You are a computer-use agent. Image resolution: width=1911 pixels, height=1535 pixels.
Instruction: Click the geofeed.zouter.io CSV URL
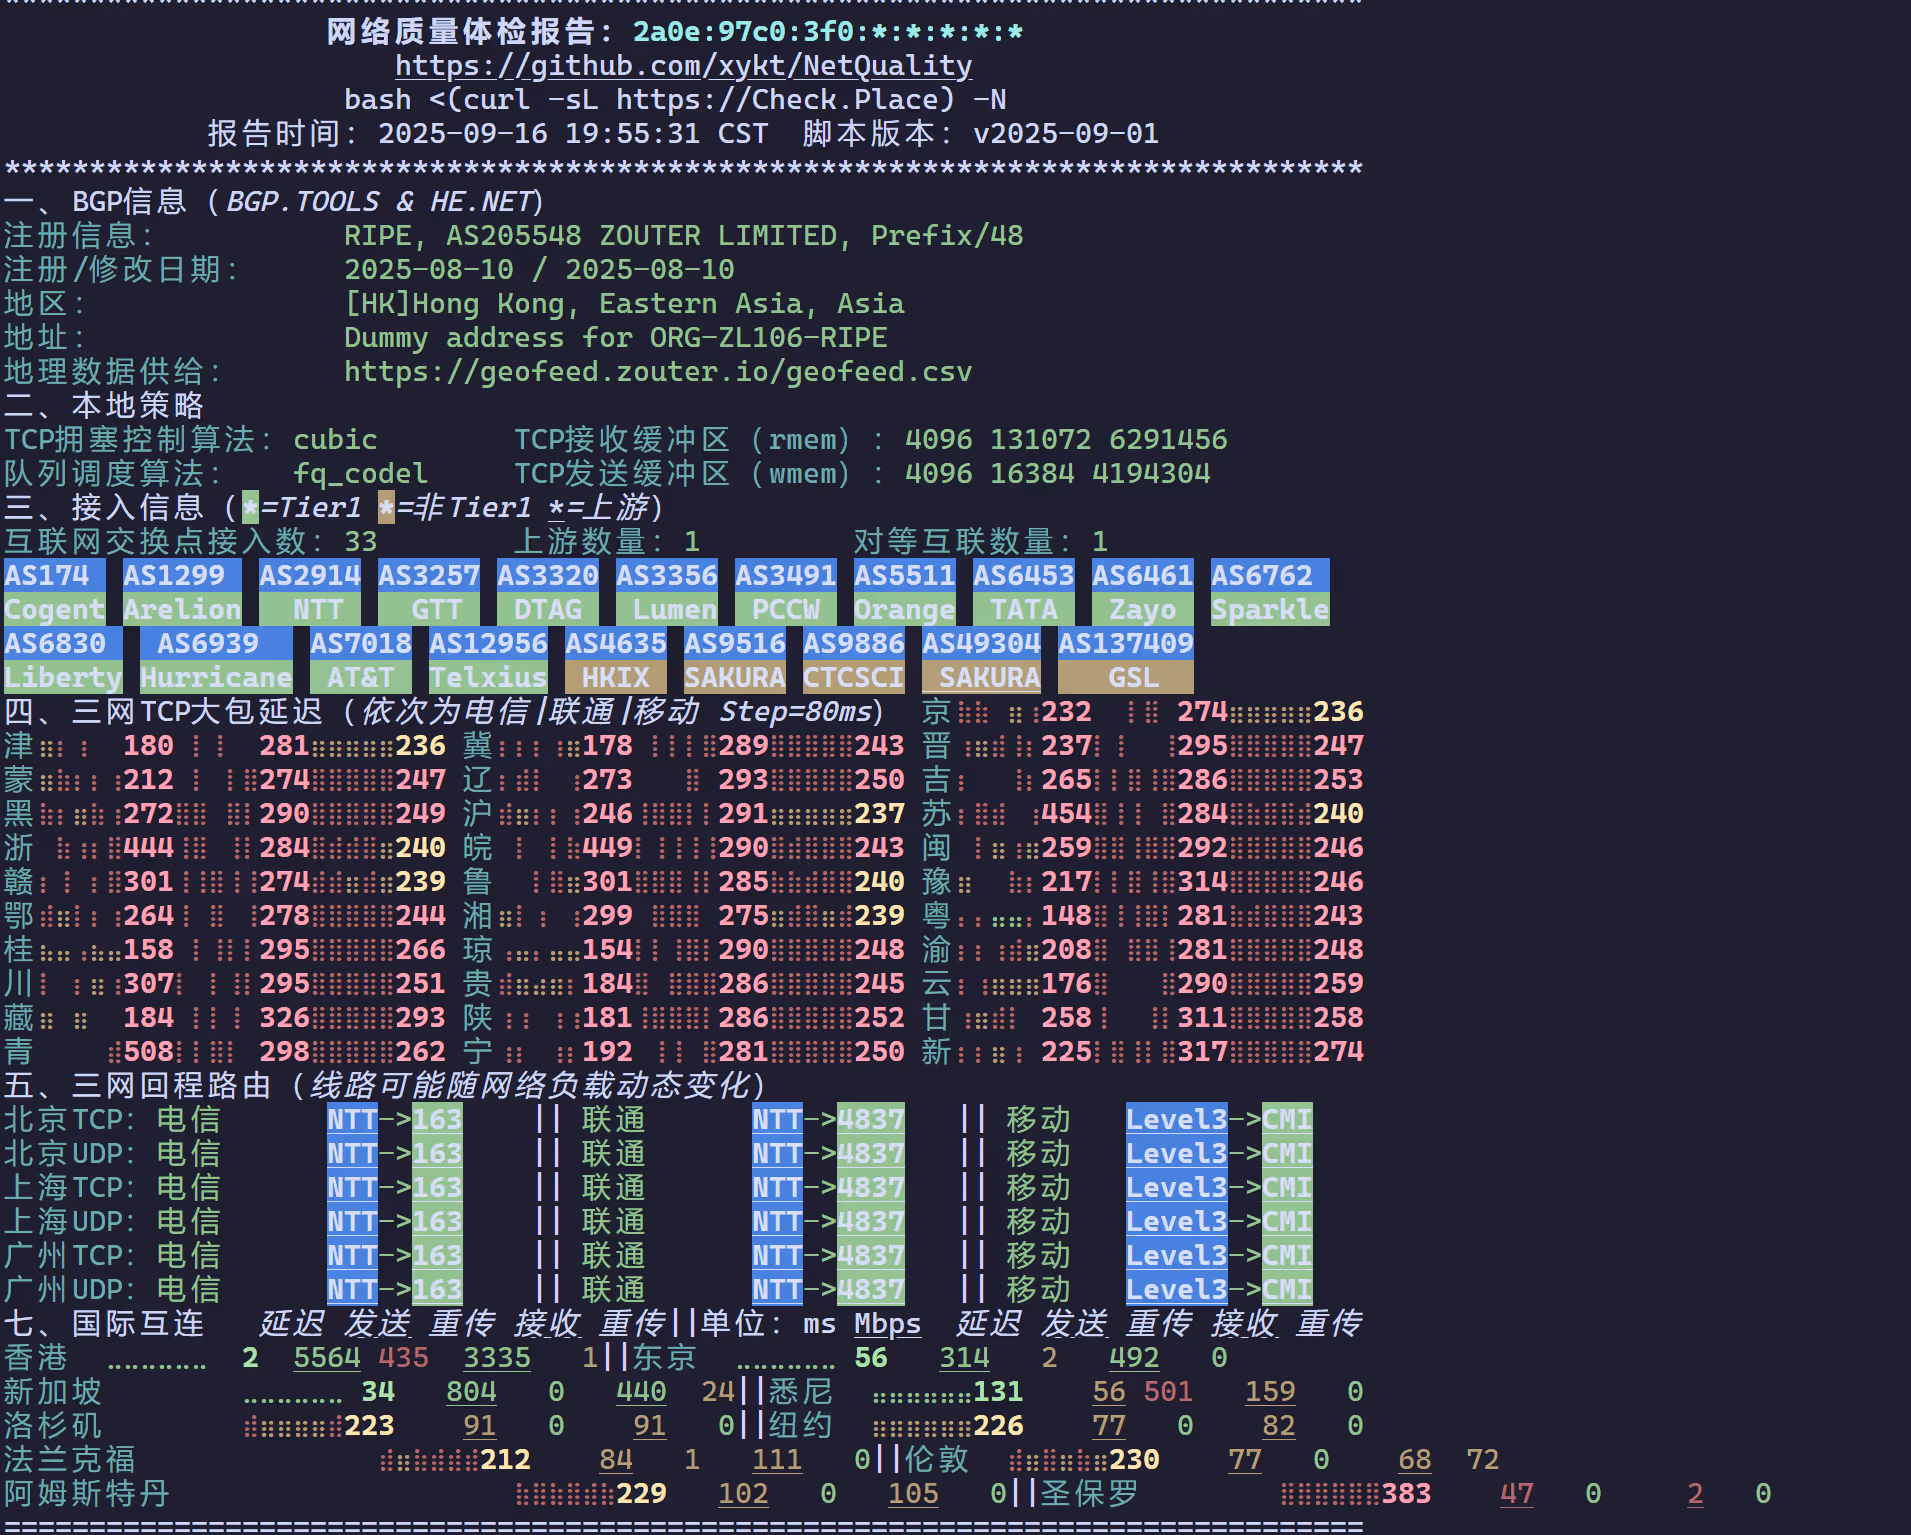[x=657, y=372]
